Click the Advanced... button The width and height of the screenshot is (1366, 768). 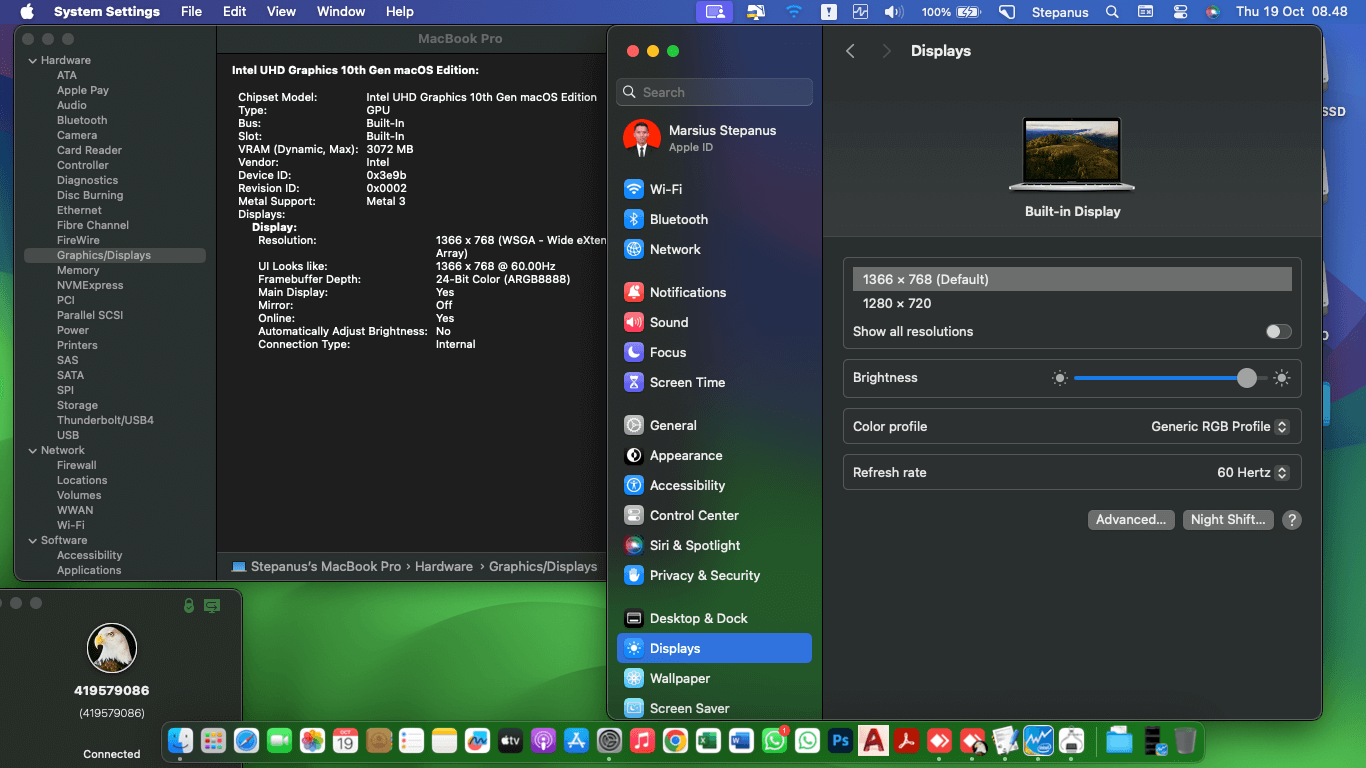(1131, 520)
